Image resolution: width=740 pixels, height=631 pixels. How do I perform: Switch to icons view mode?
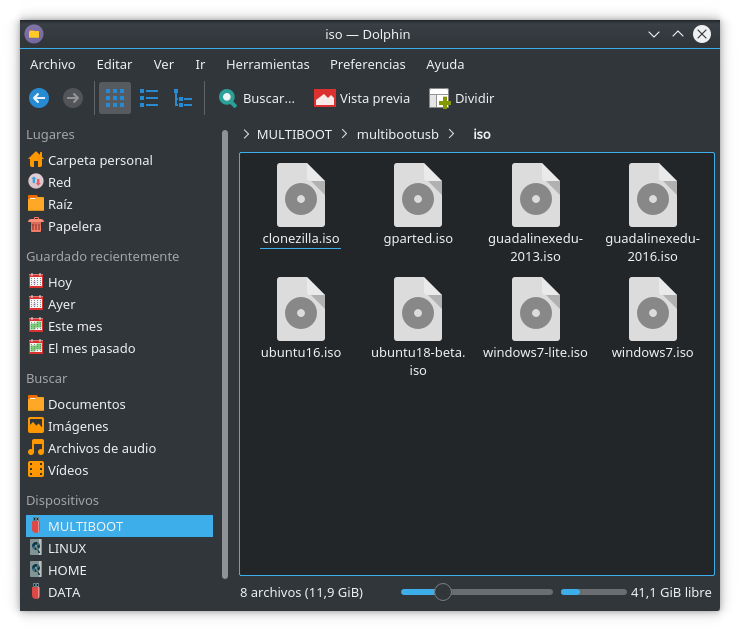coord(115,98)
